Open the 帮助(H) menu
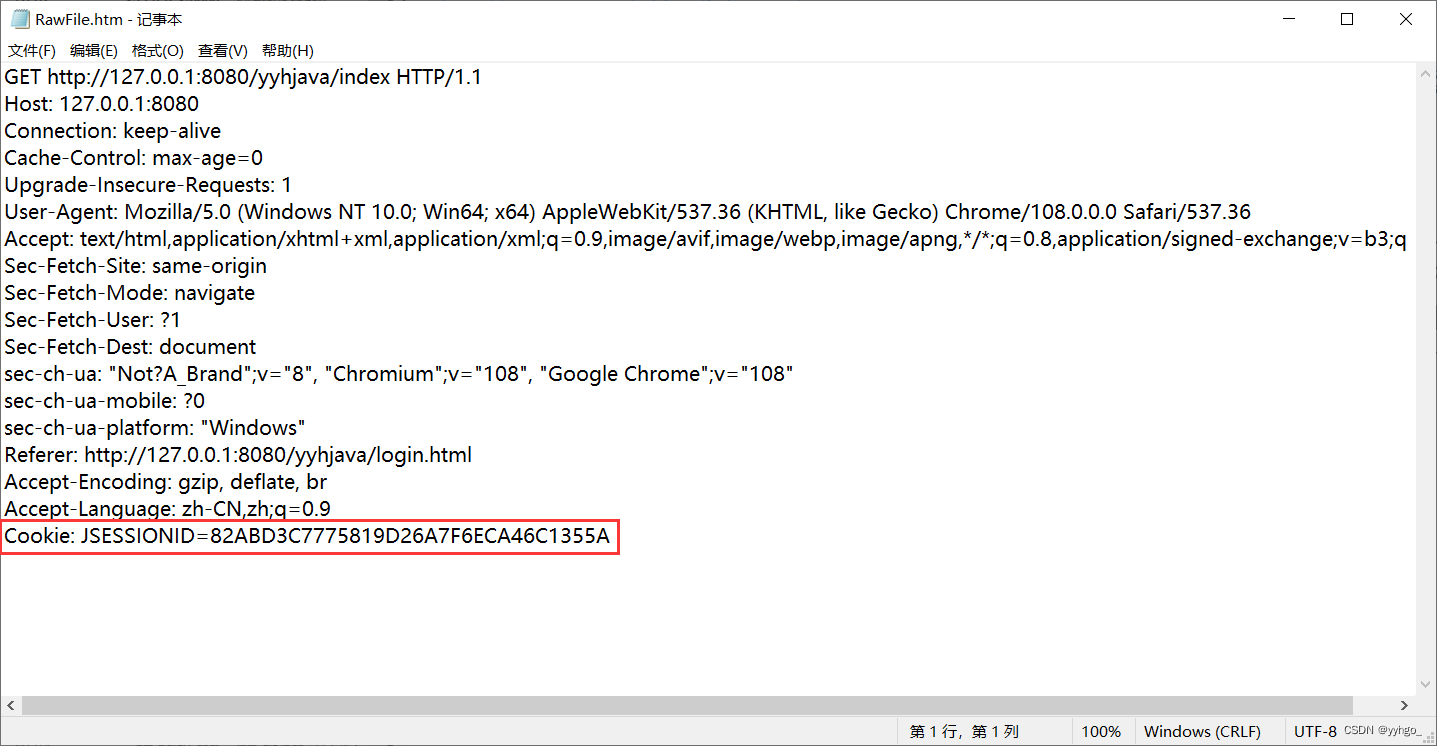 click(x=288, y=51)
